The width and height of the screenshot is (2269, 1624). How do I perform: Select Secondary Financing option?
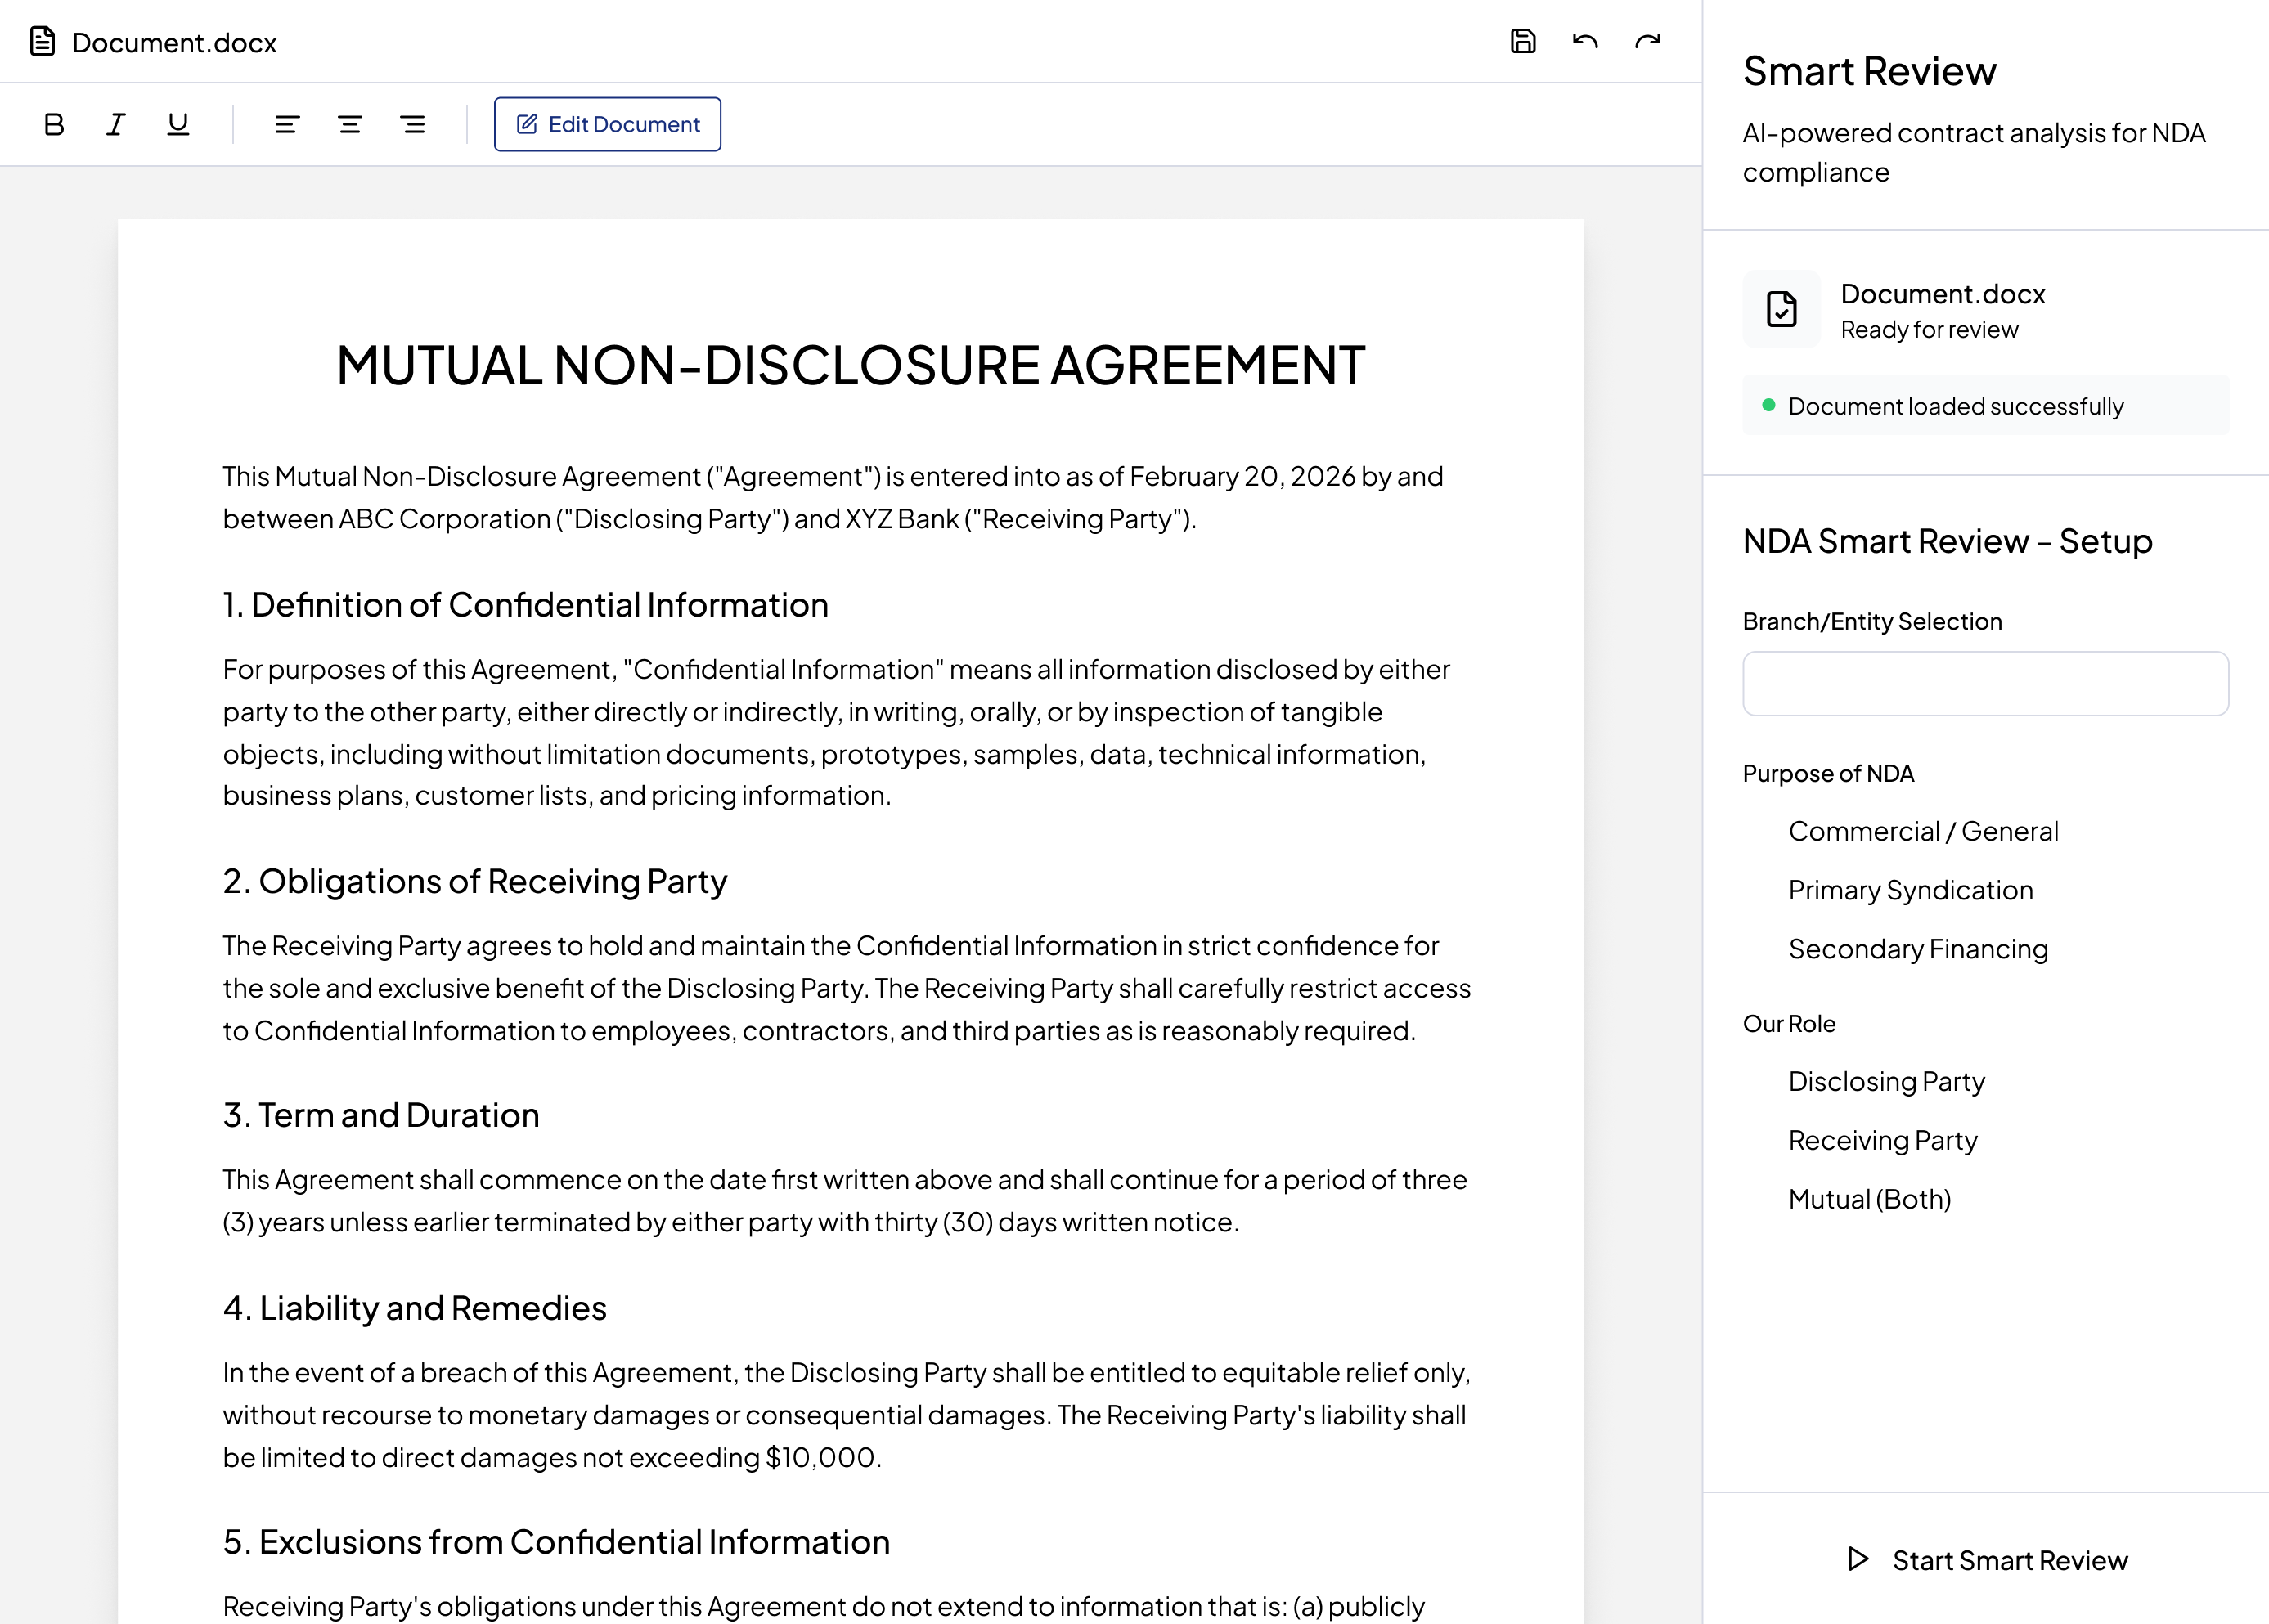pyautogui.click(x=1917, y=949)
